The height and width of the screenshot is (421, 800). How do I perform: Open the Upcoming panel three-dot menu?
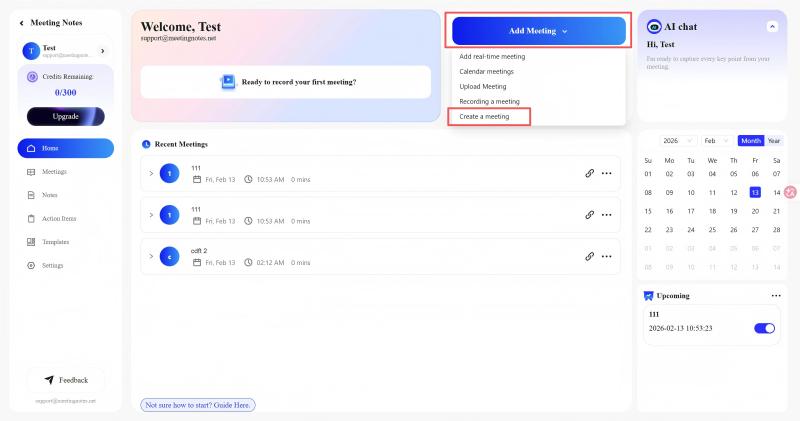coord(776,296)
